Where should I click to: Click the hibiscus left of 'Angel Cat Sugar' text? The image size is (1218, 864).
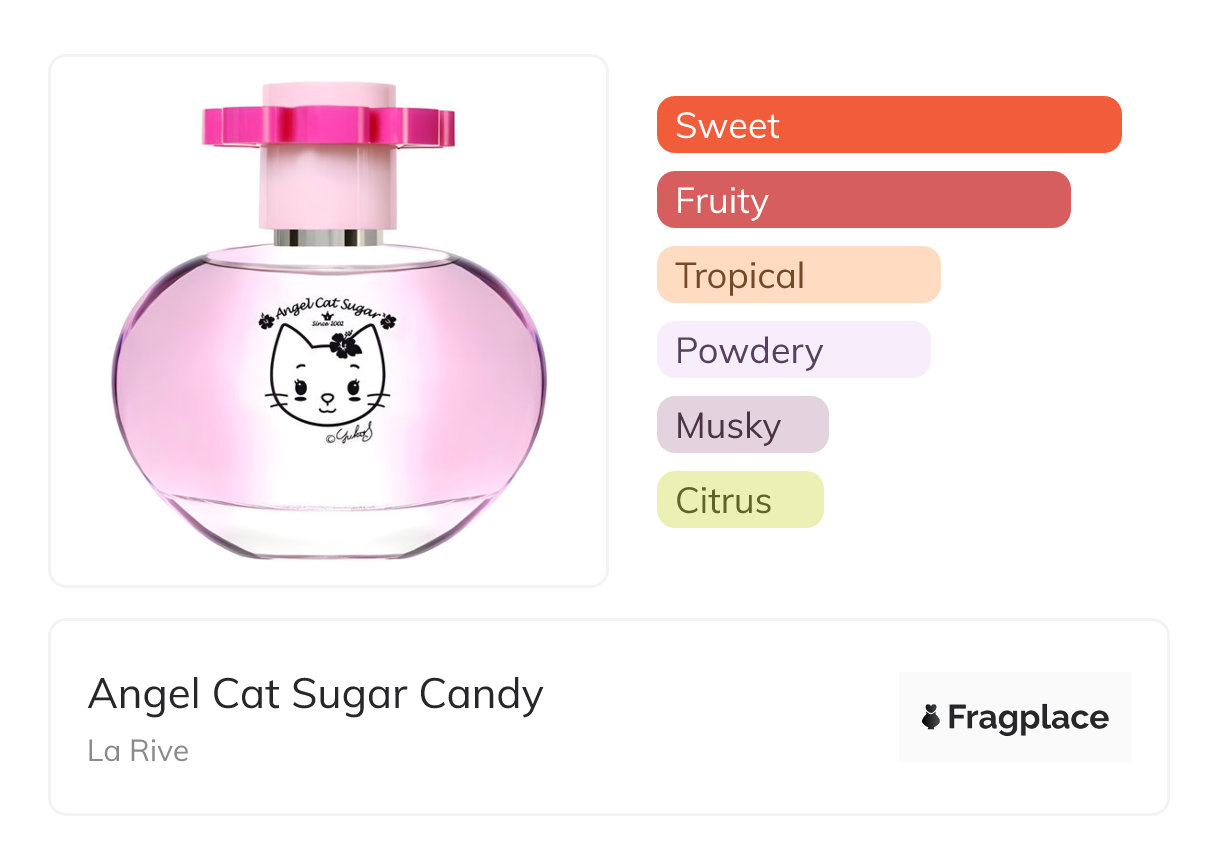[x=266, y=321]
